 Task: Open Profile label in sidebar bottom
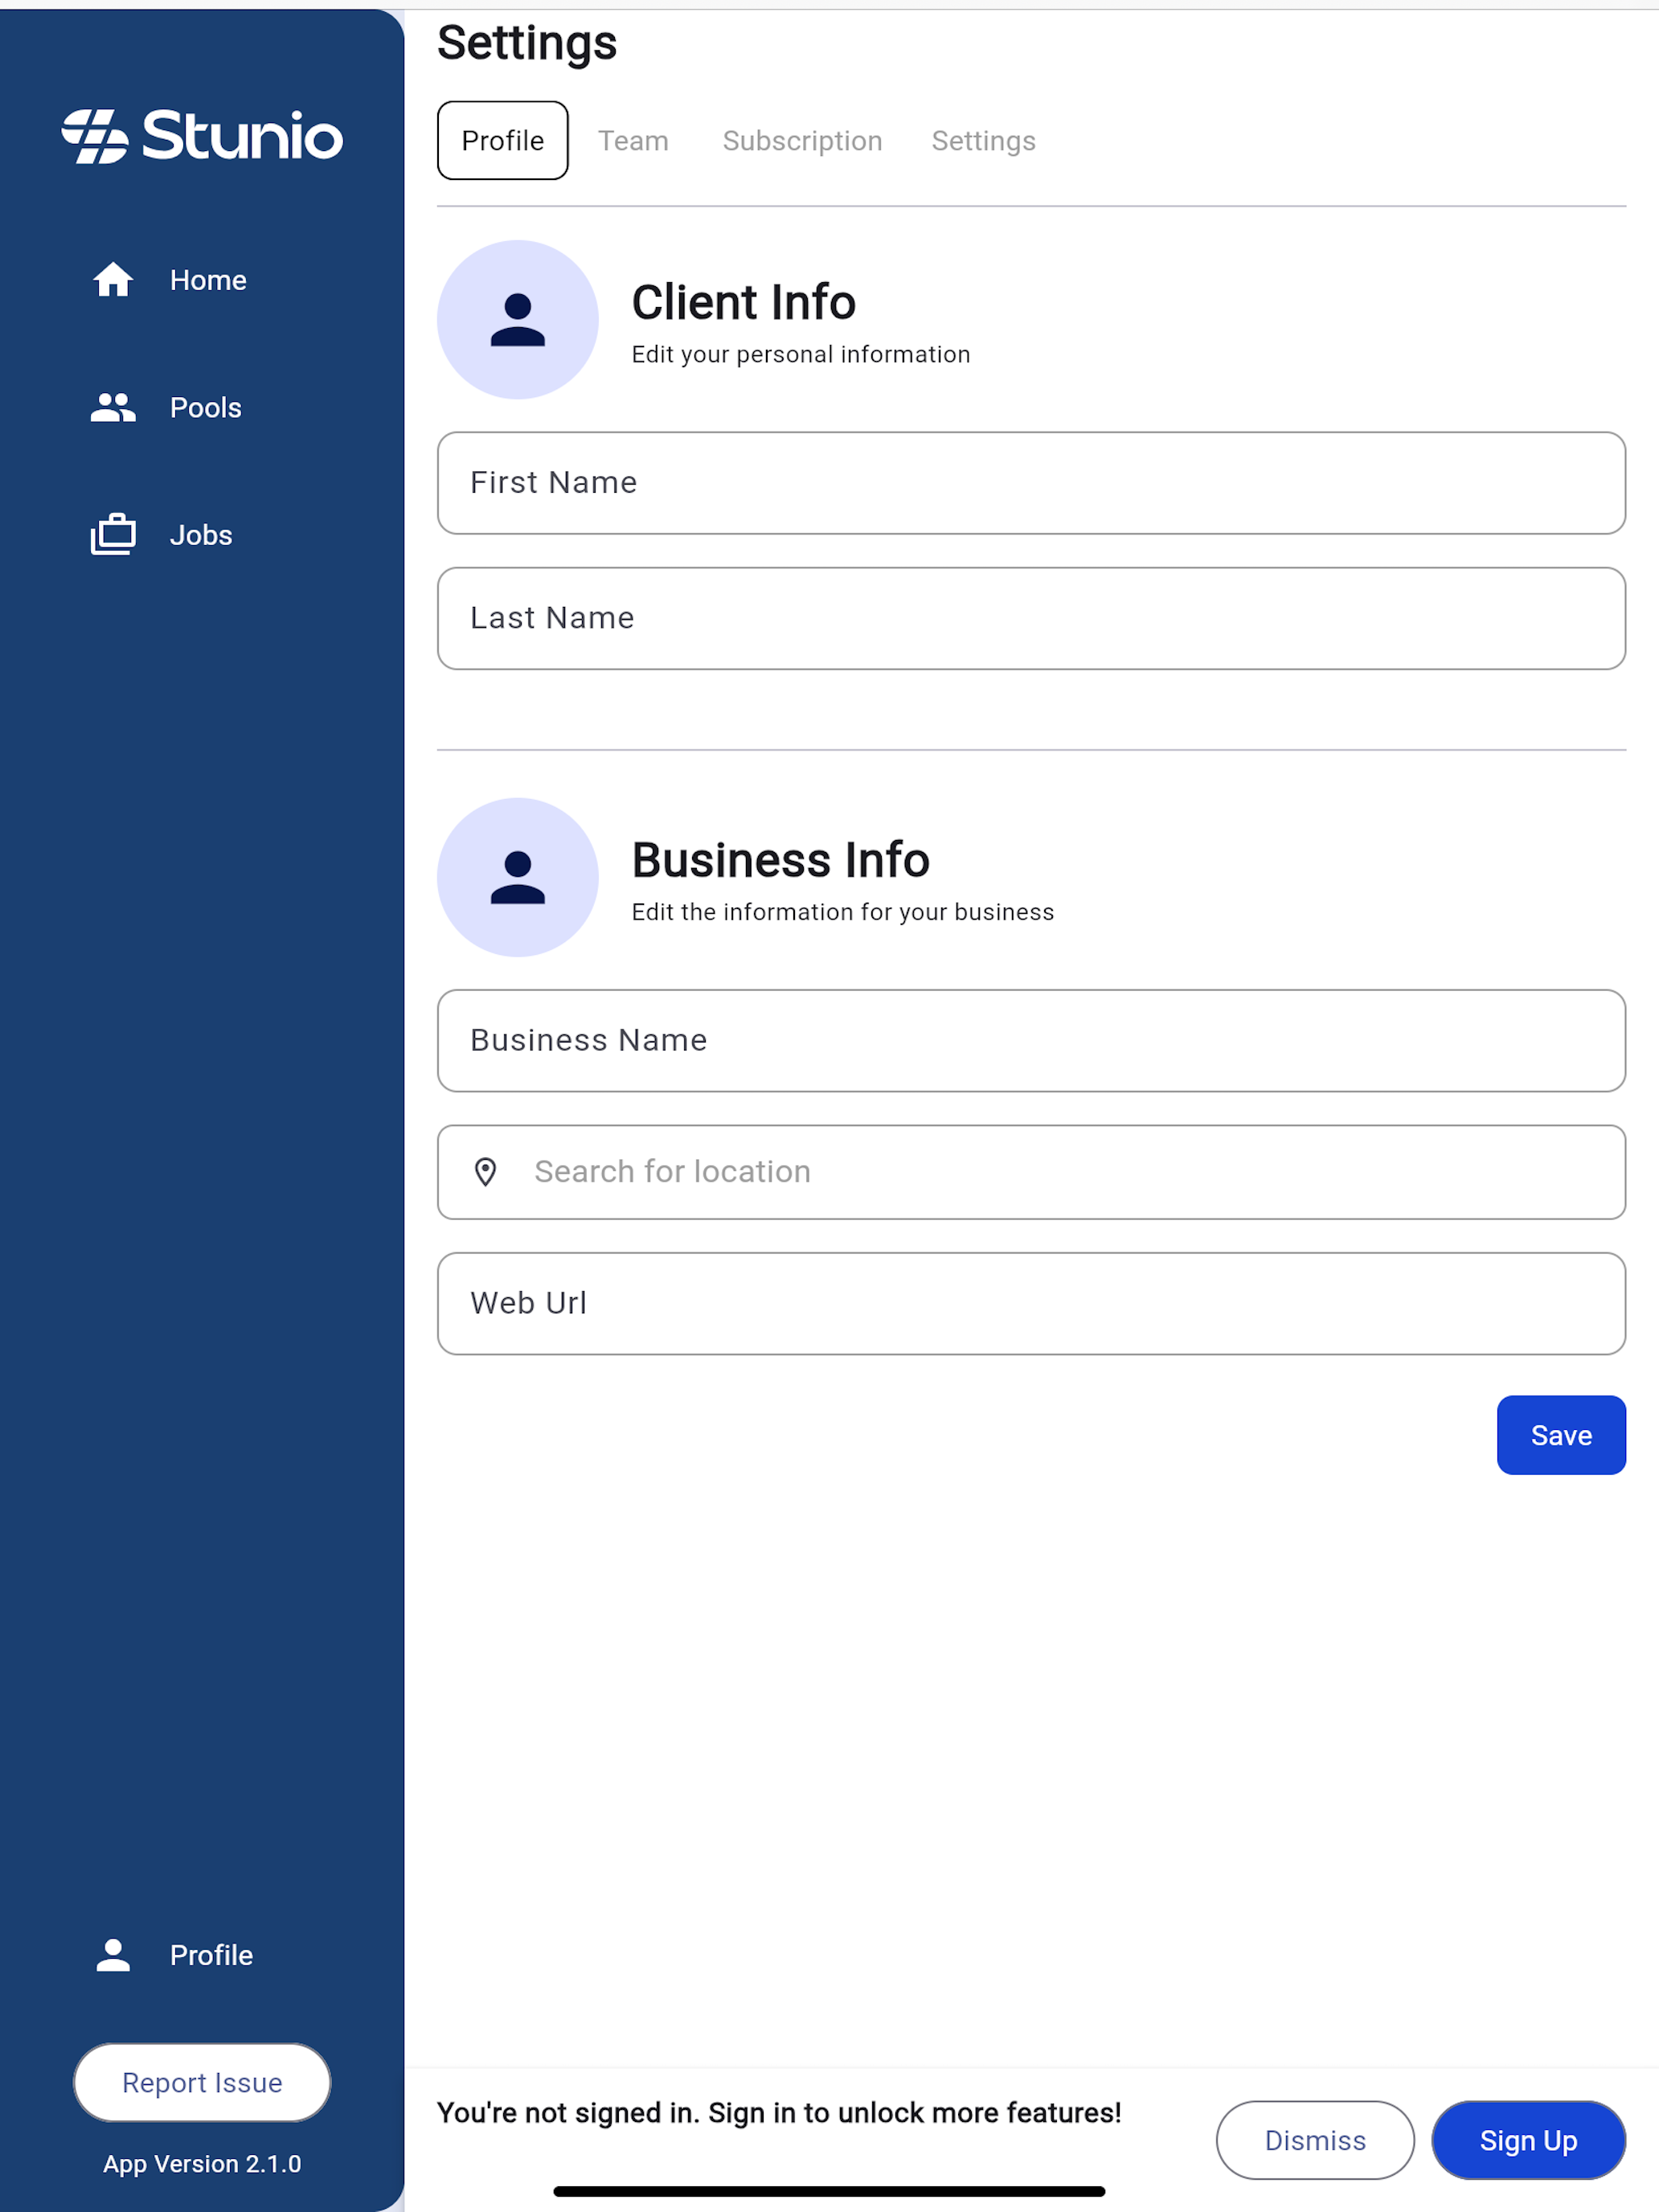tap(211, 1955)
